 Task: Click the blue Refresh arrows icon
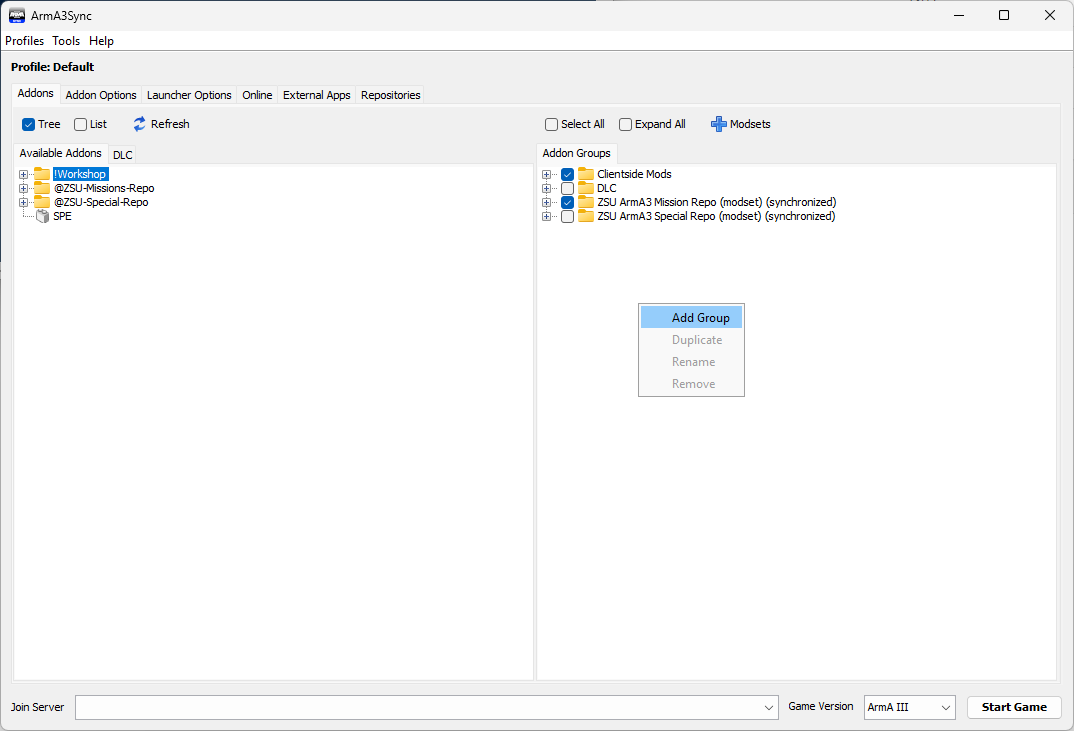140,124
